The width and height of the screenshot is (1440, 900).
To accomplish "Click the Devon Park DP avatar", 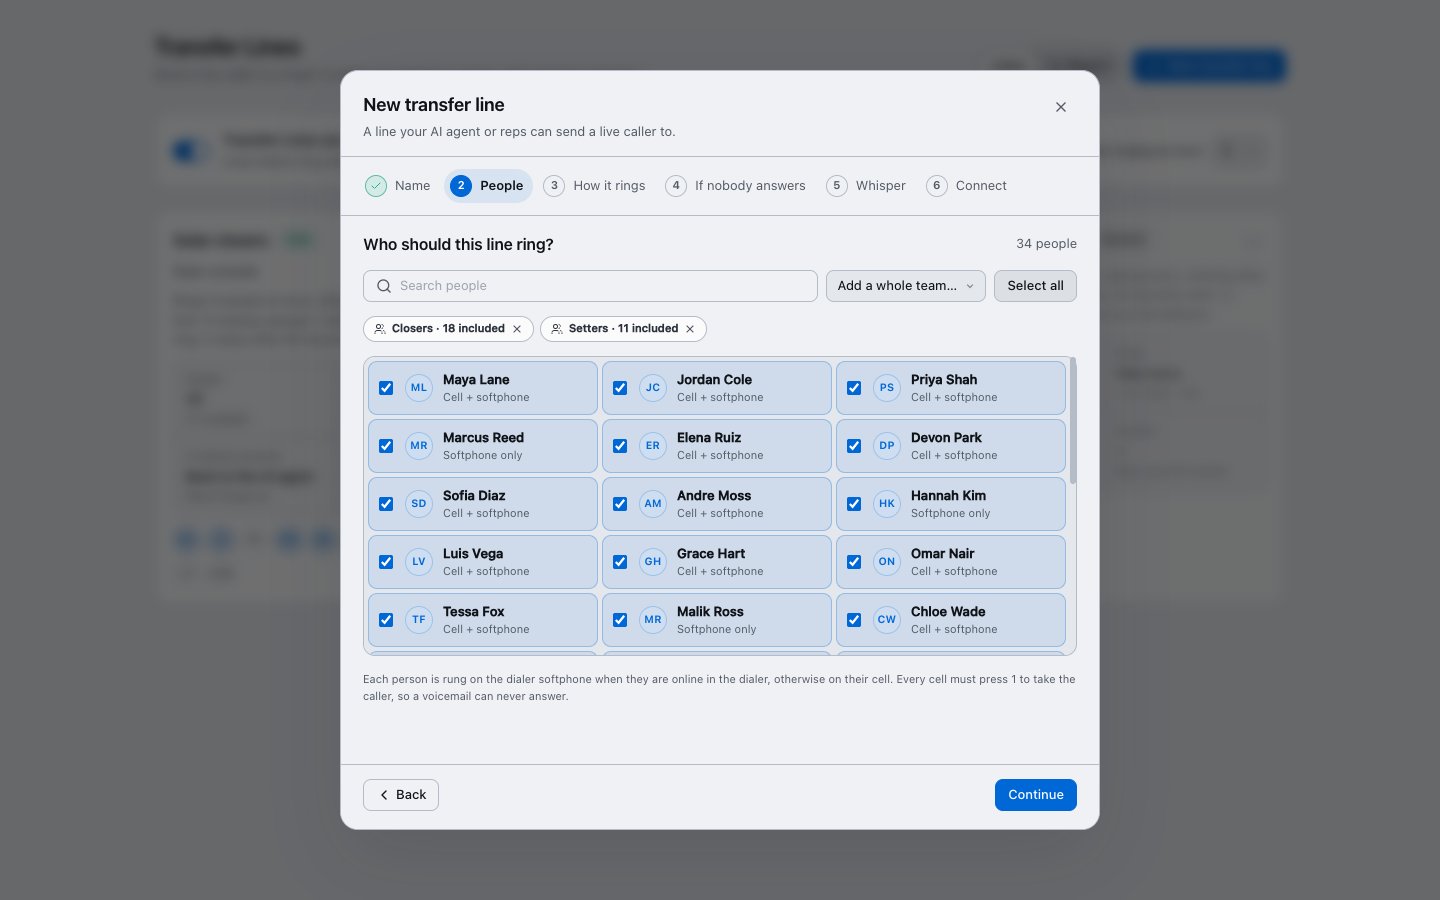I will [x=887, y=446].
